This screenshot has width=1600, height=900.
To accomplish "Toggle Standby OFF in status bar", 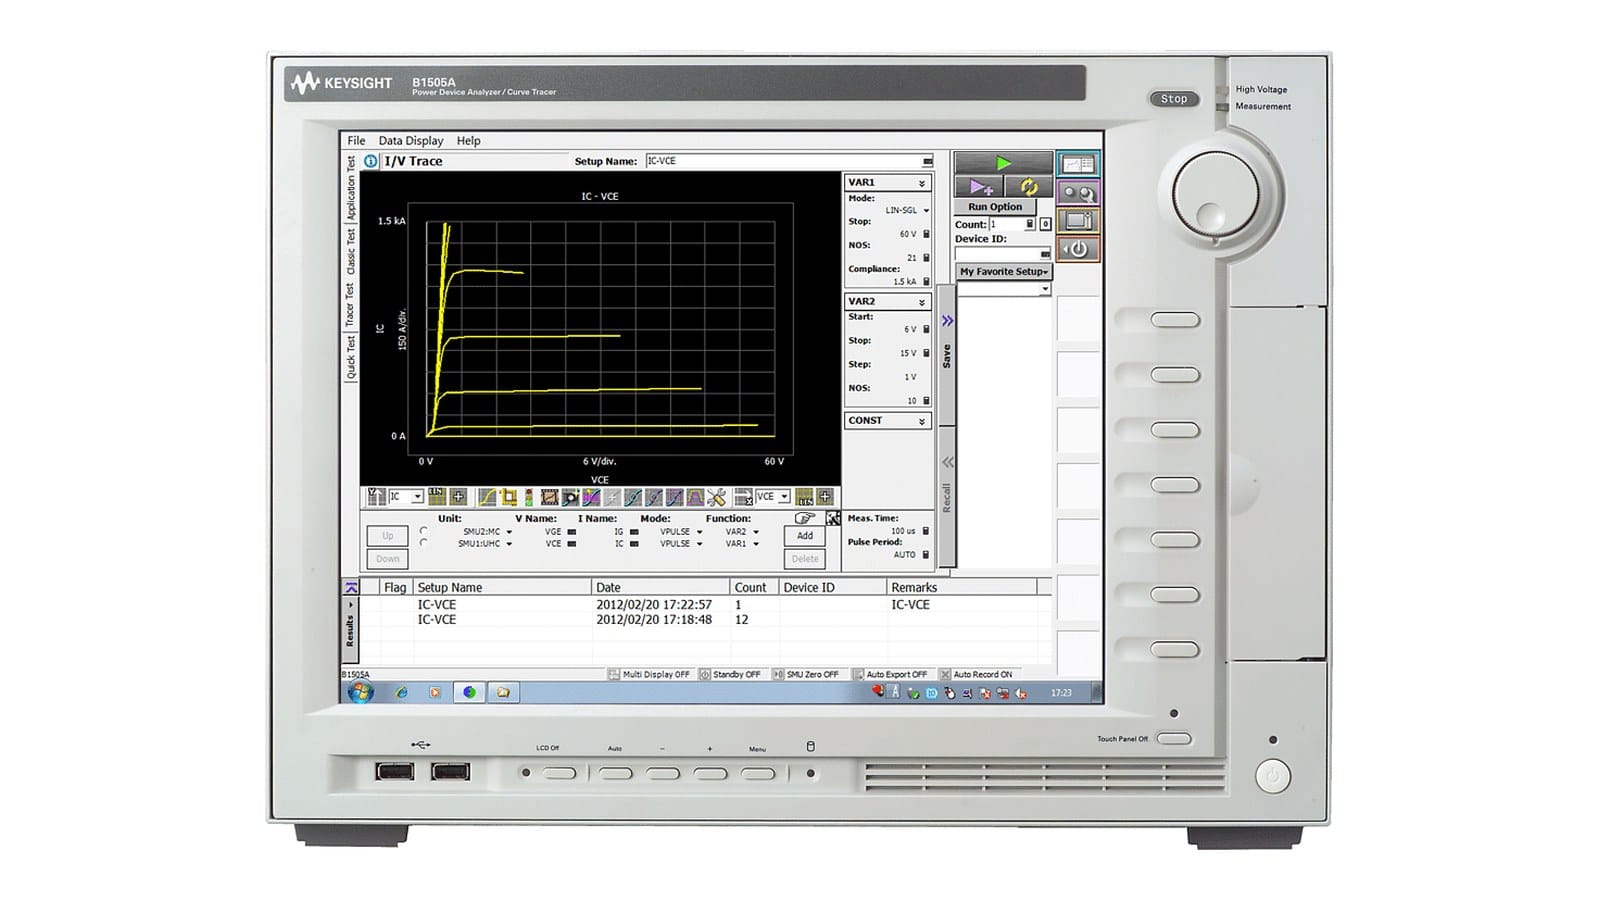I will point(730,674).
